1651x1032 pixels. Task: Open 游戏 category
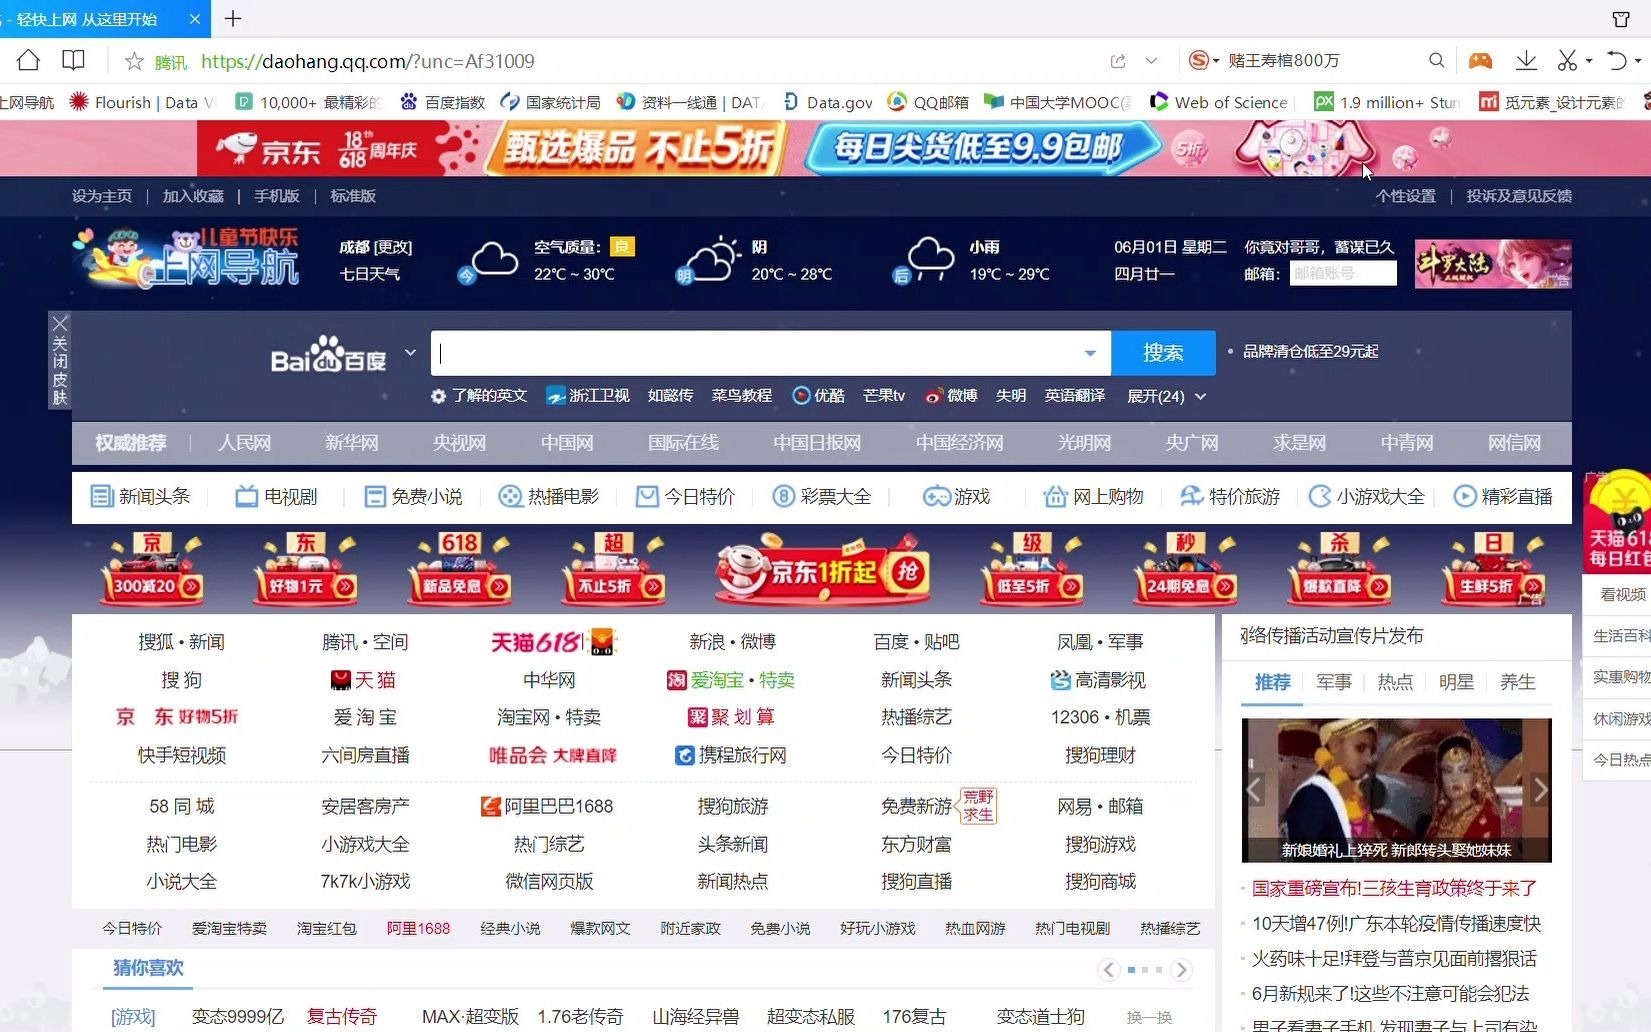tap(956, 497)
